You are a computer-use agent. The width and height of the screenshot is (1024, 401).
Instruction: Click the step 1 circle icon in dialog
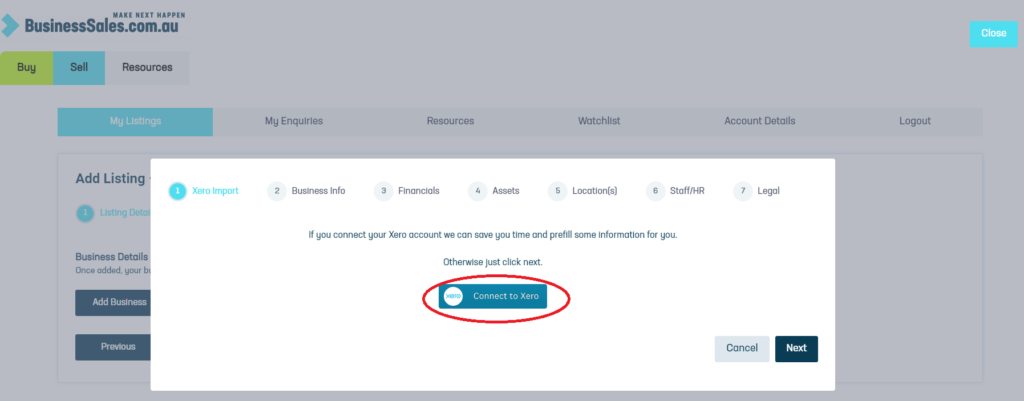tap(178, 191)
